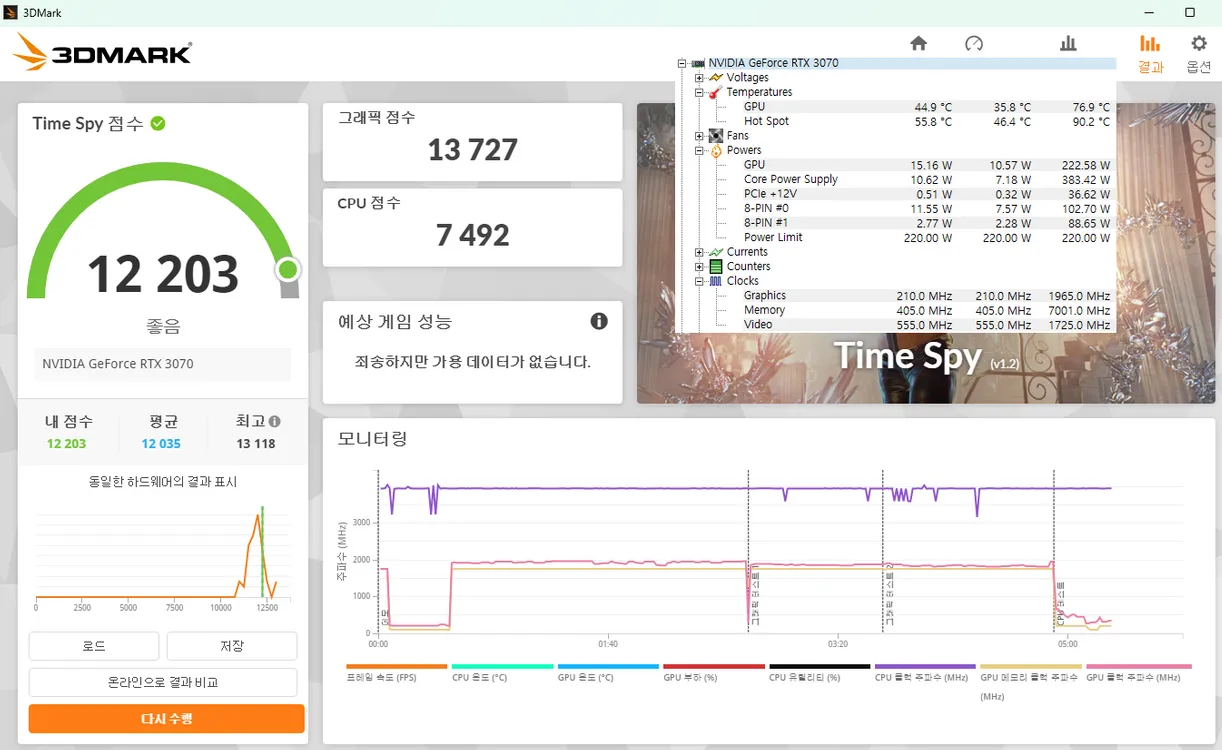The height and width of the screenshot is (750, 1222).
Task: Expand the Currents node
Action: [699, 252]
